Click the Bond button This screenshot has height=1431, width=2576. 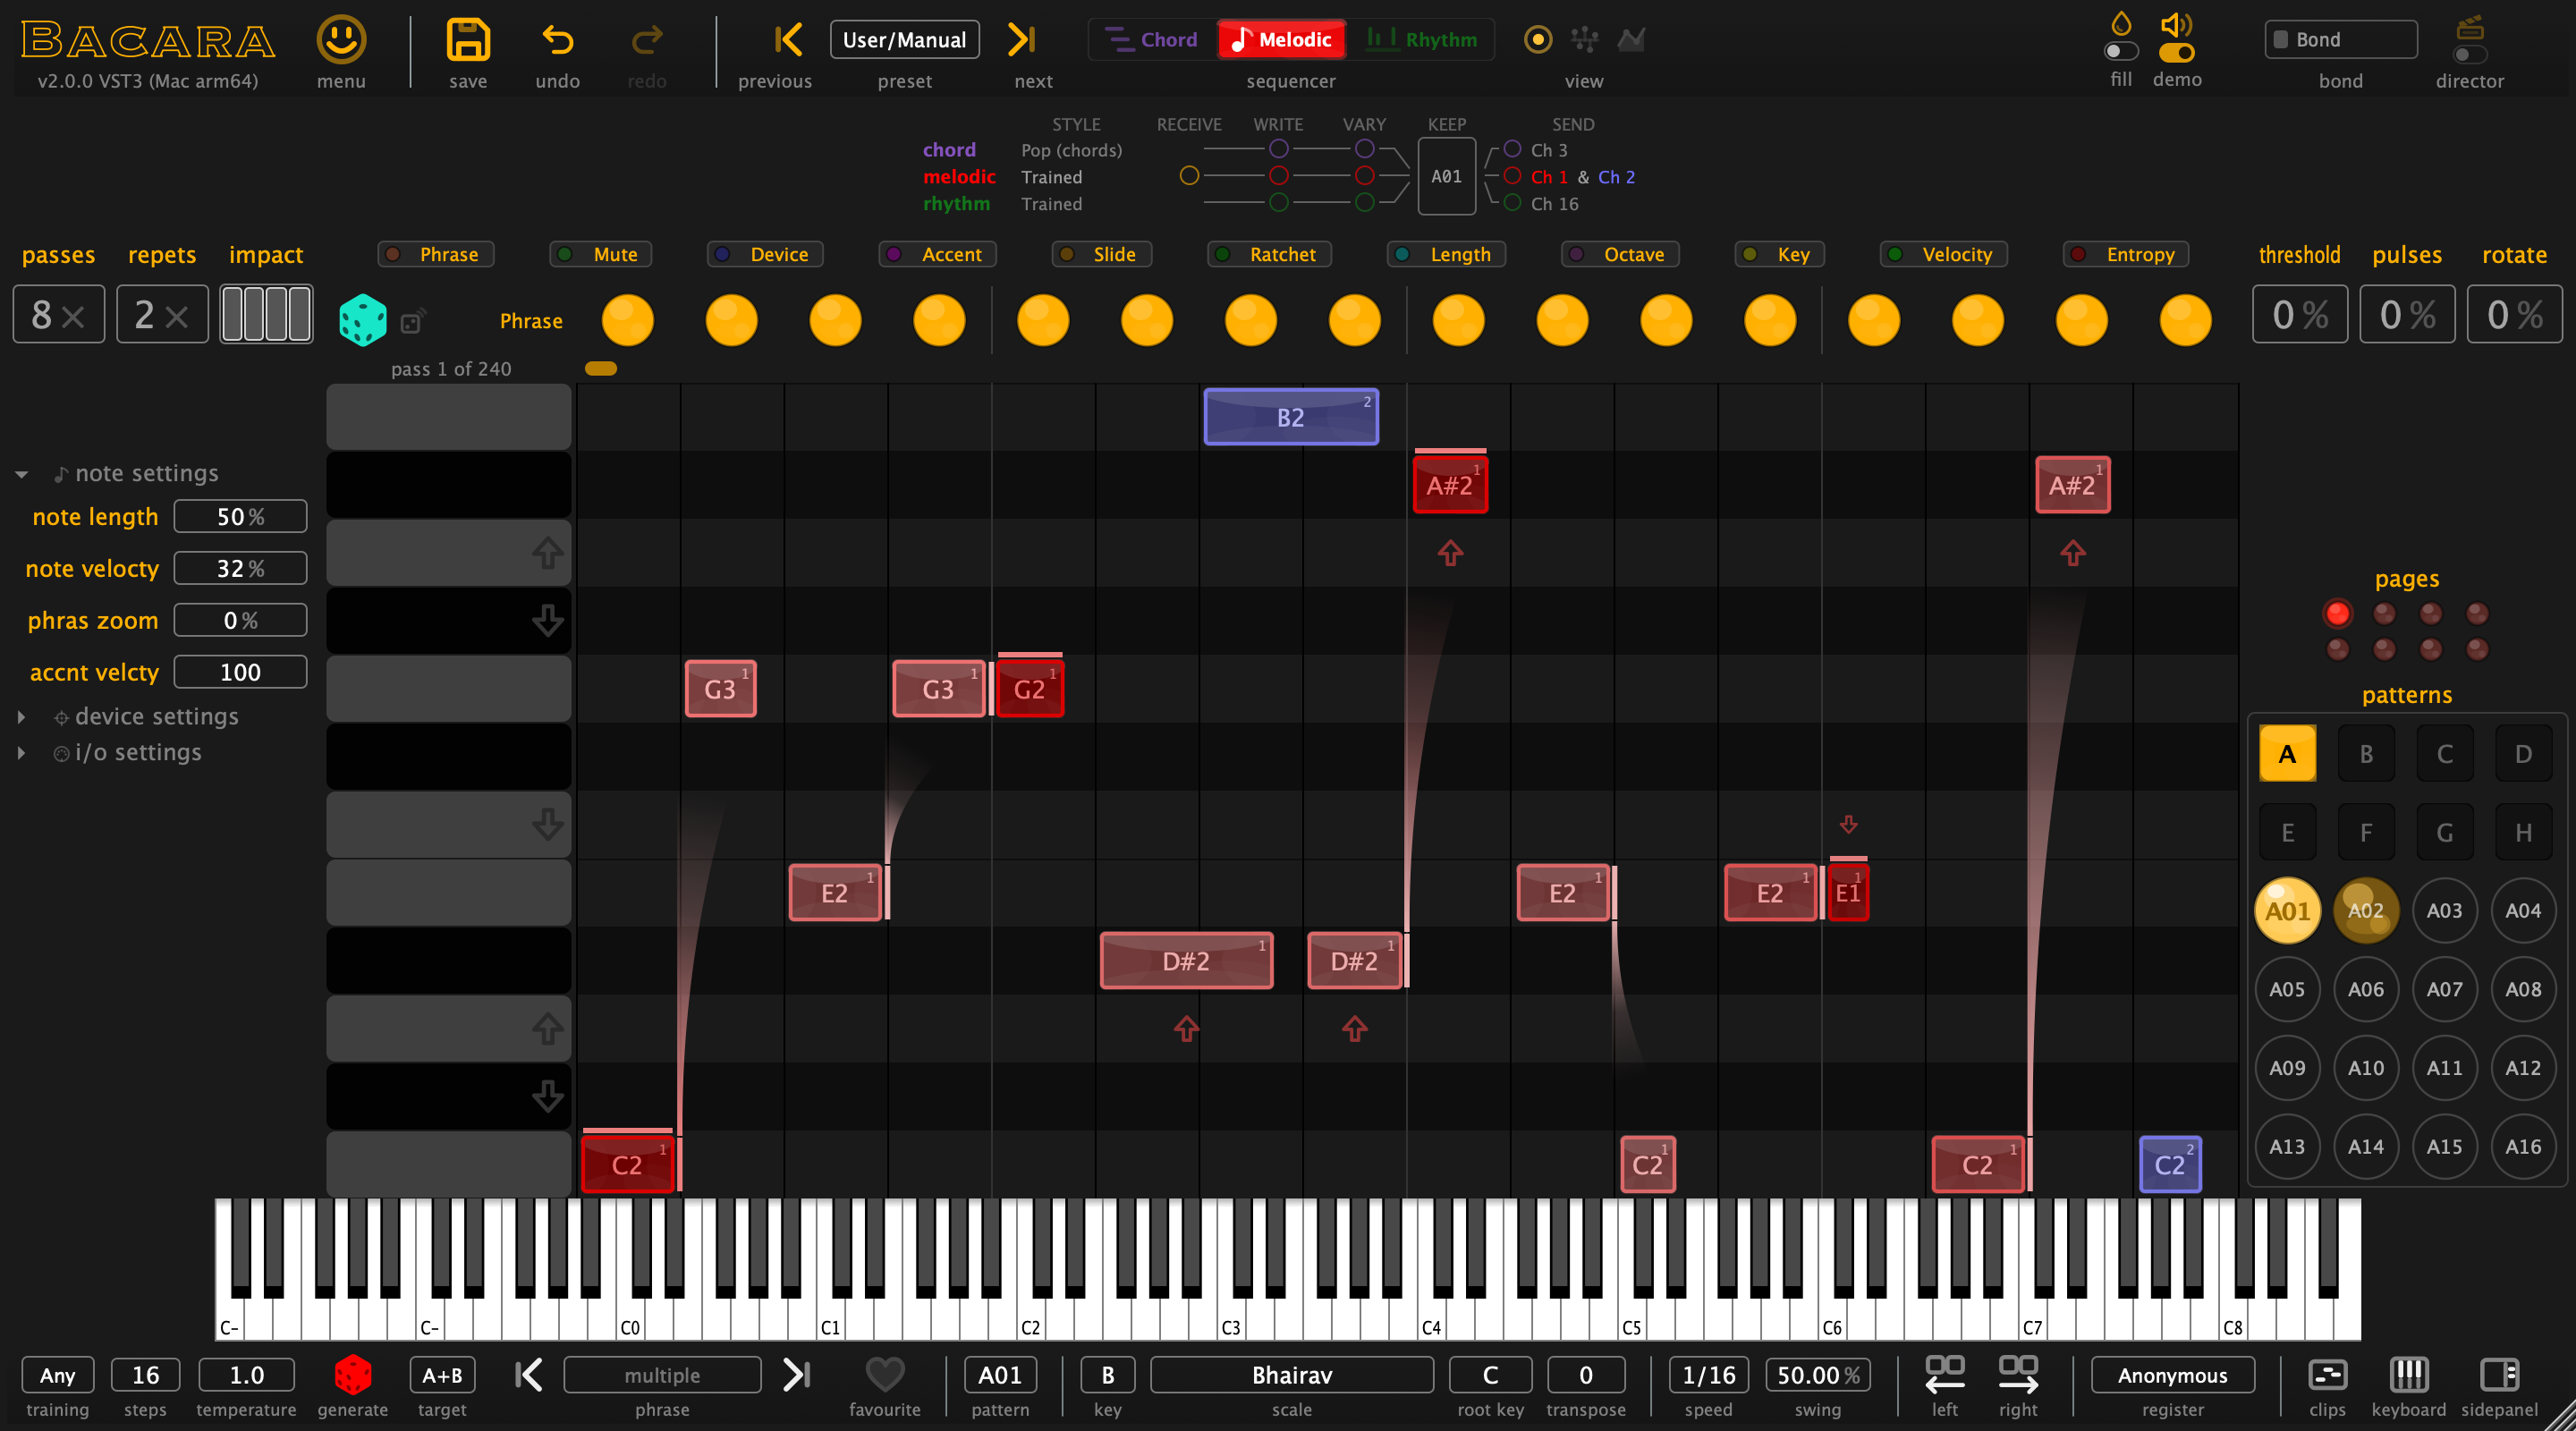click(2340, 40)
